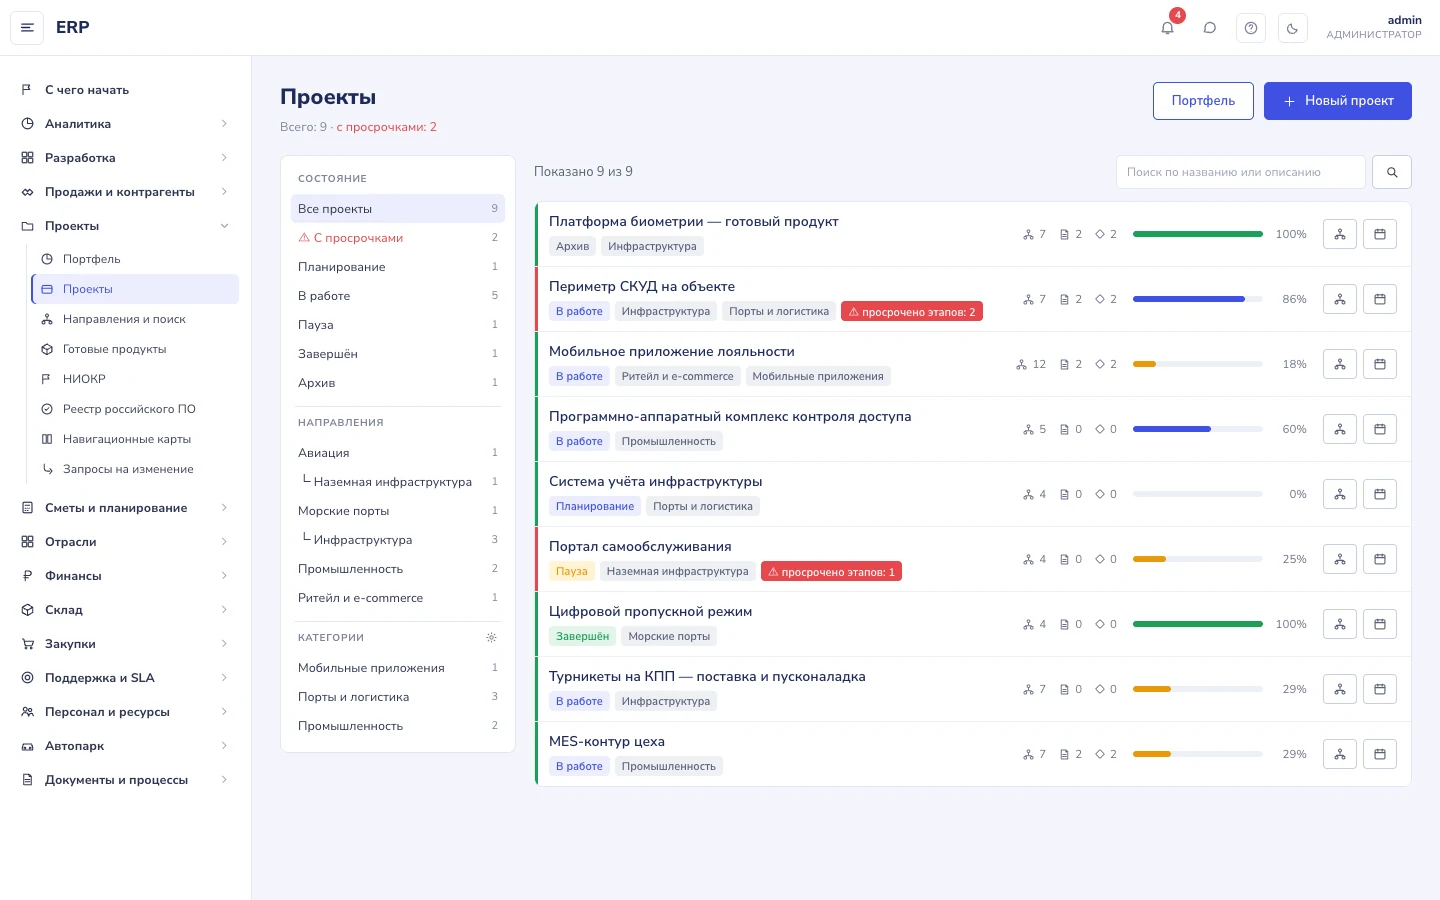Click the Новый проект button
The image size is (1440, 900).
[1338, 101]
